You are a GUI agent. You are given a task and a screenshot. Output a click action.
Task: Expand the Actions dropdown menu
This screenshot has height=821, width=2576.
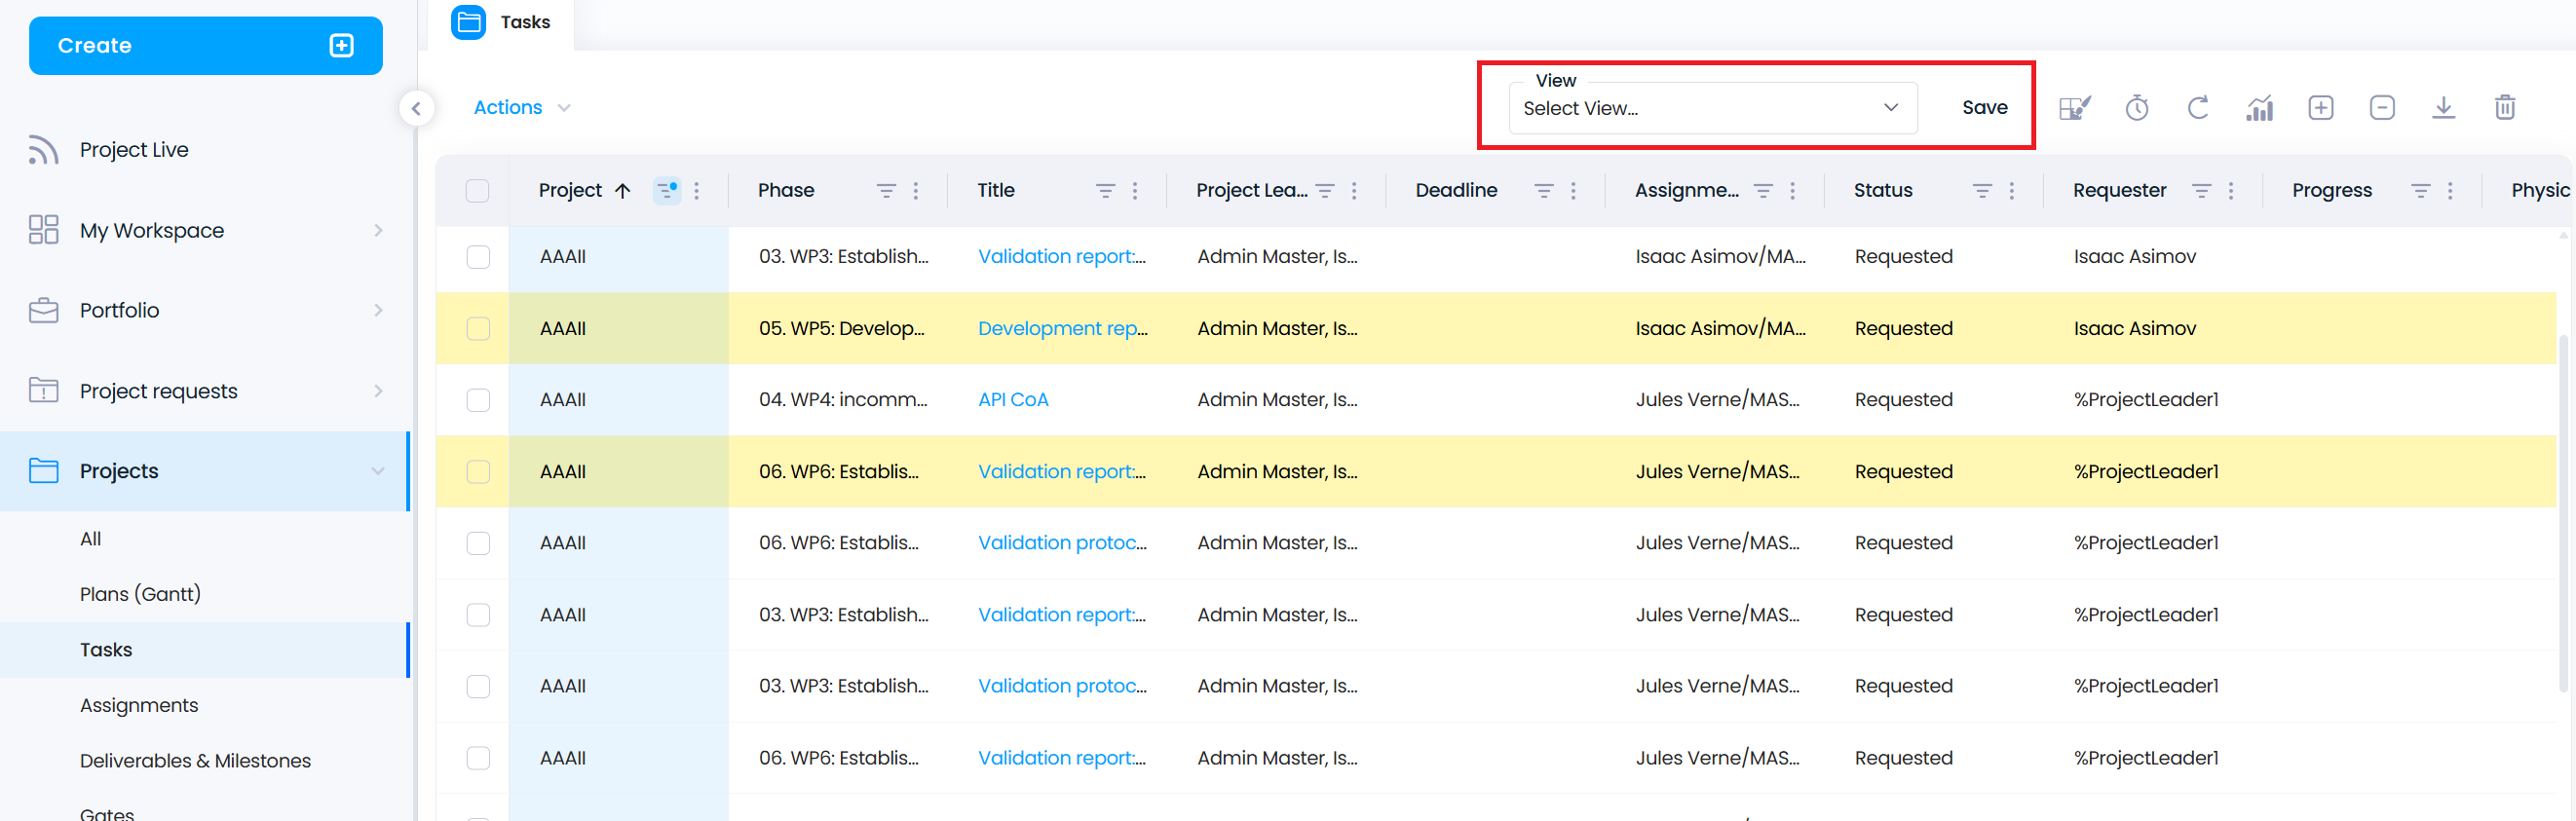(x=521, y=108)
